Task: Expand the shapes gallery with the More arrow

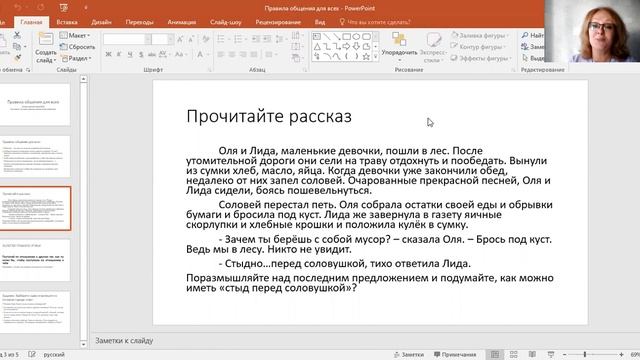Action: point(376,57)
